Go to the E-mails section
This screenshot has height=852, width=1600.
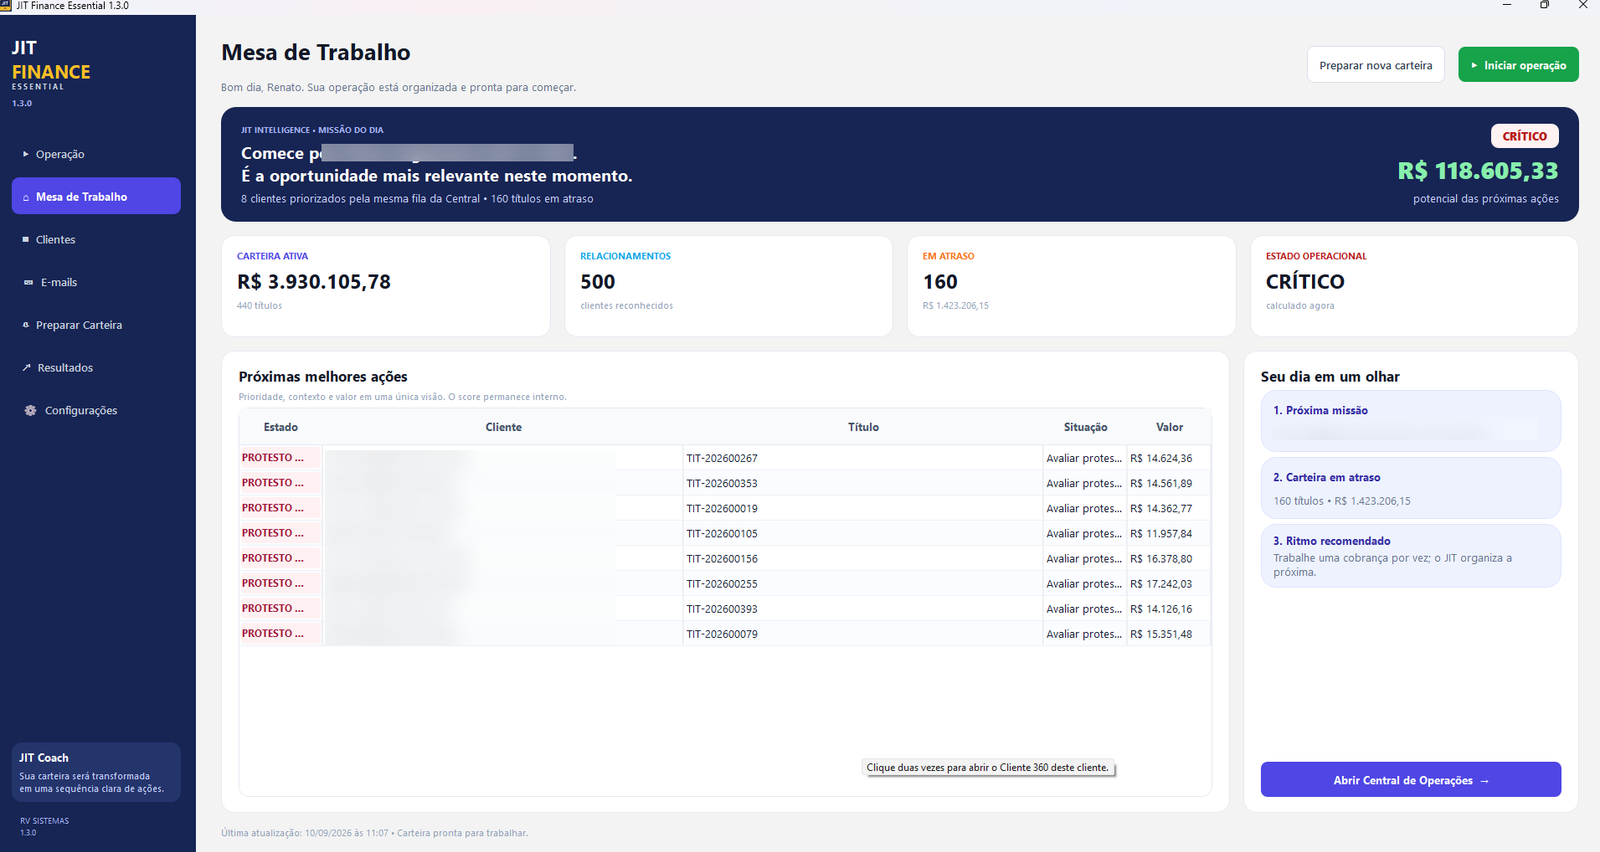pos(96,282)
